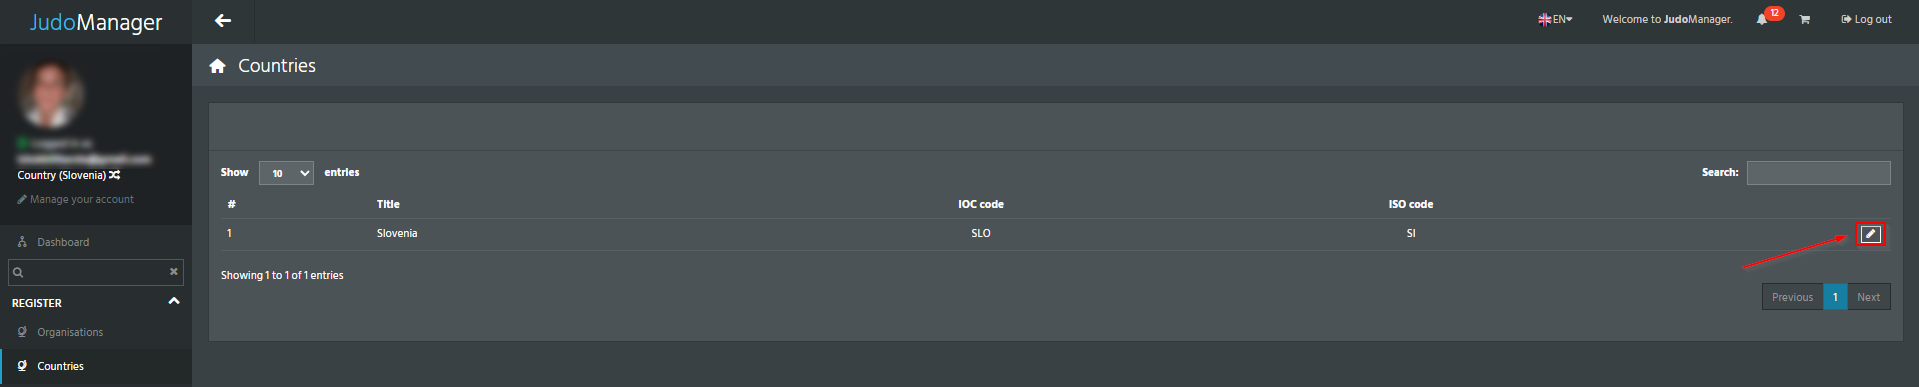This screenshot has width=1919, height=387.
Task: Click the Next pagination button
Action: pos(1868,297)
